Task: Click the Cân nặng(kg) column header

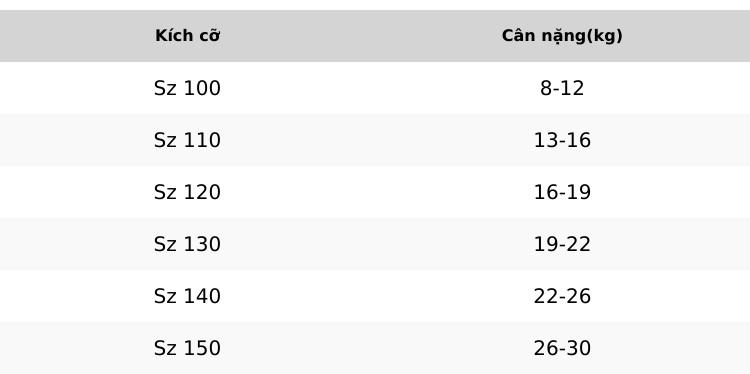Action: coord(562,36)
